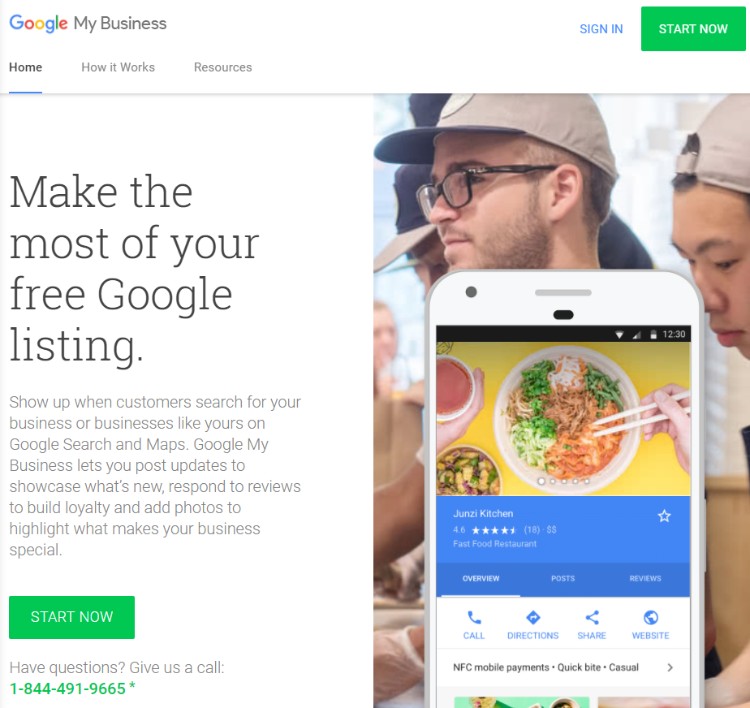Click the Google My Business logo
This screenshot has height=708, width=750.
[x=88, y=23]
